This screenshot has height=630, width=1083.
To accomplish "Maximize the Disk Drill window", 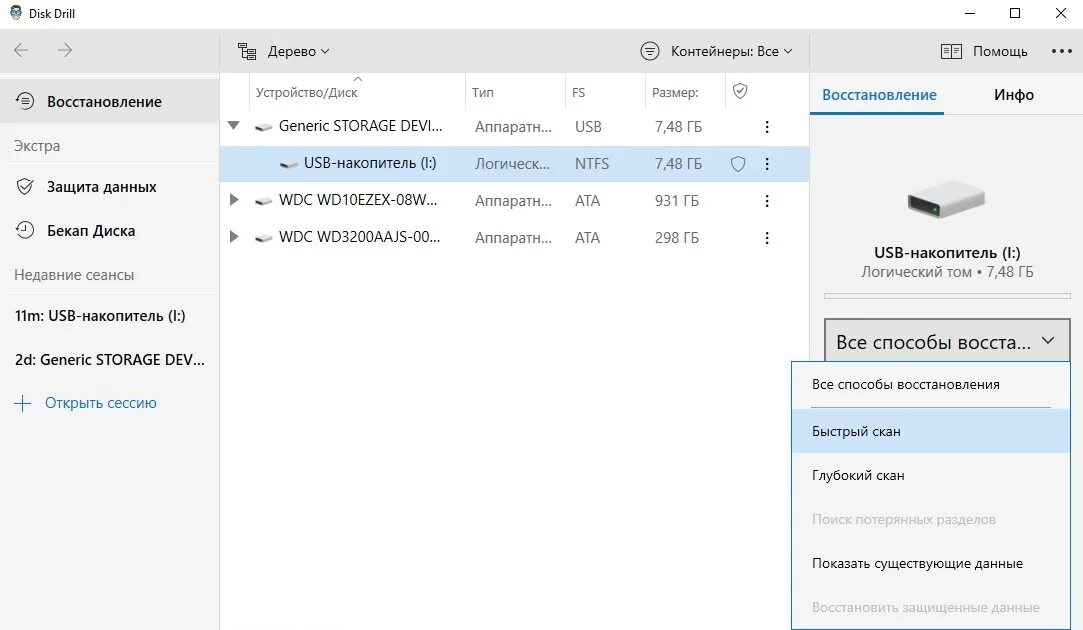I will click(1015, 13).
